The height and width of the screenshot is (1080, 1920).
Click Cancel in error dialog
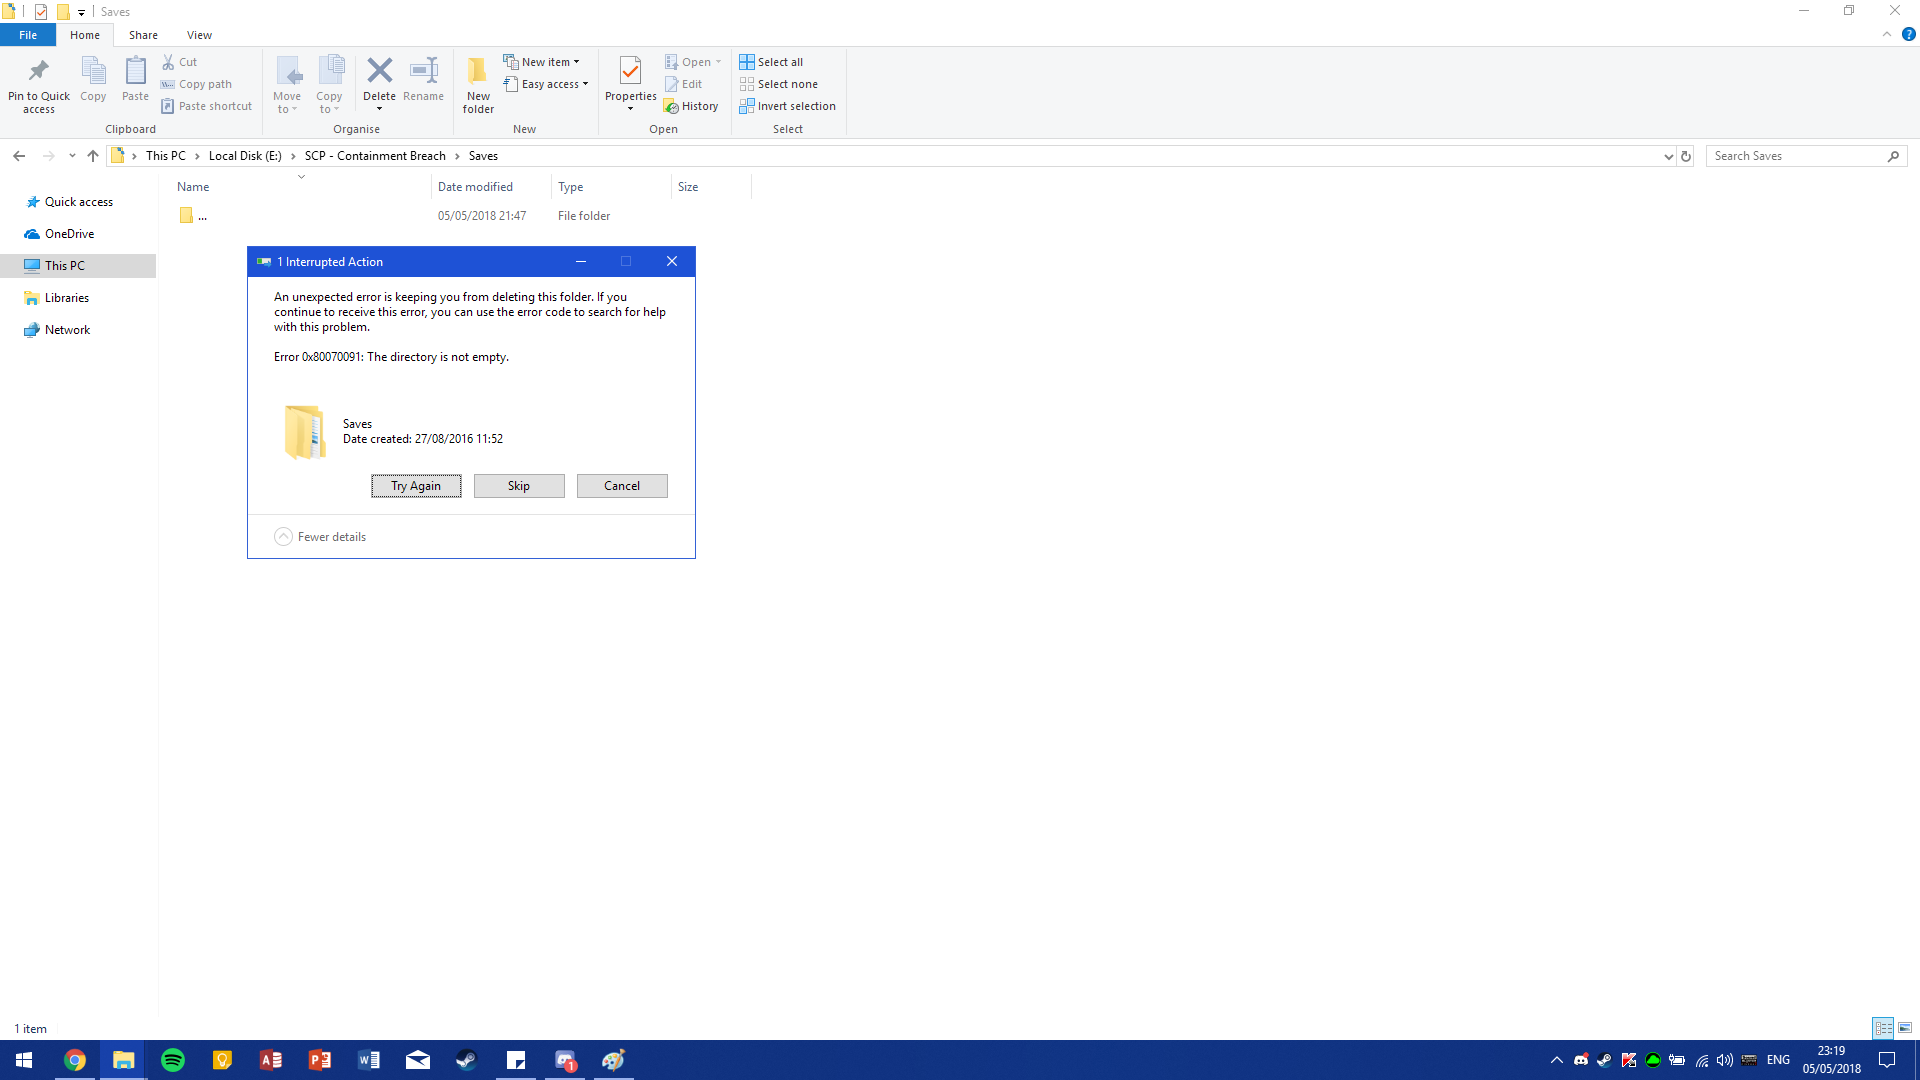(622, 486)
